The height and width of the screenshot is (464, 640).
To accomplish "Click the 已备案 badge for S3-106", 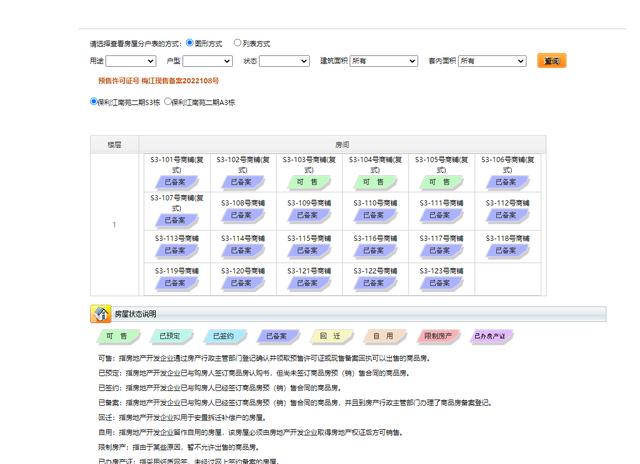I will pos(507,182).
